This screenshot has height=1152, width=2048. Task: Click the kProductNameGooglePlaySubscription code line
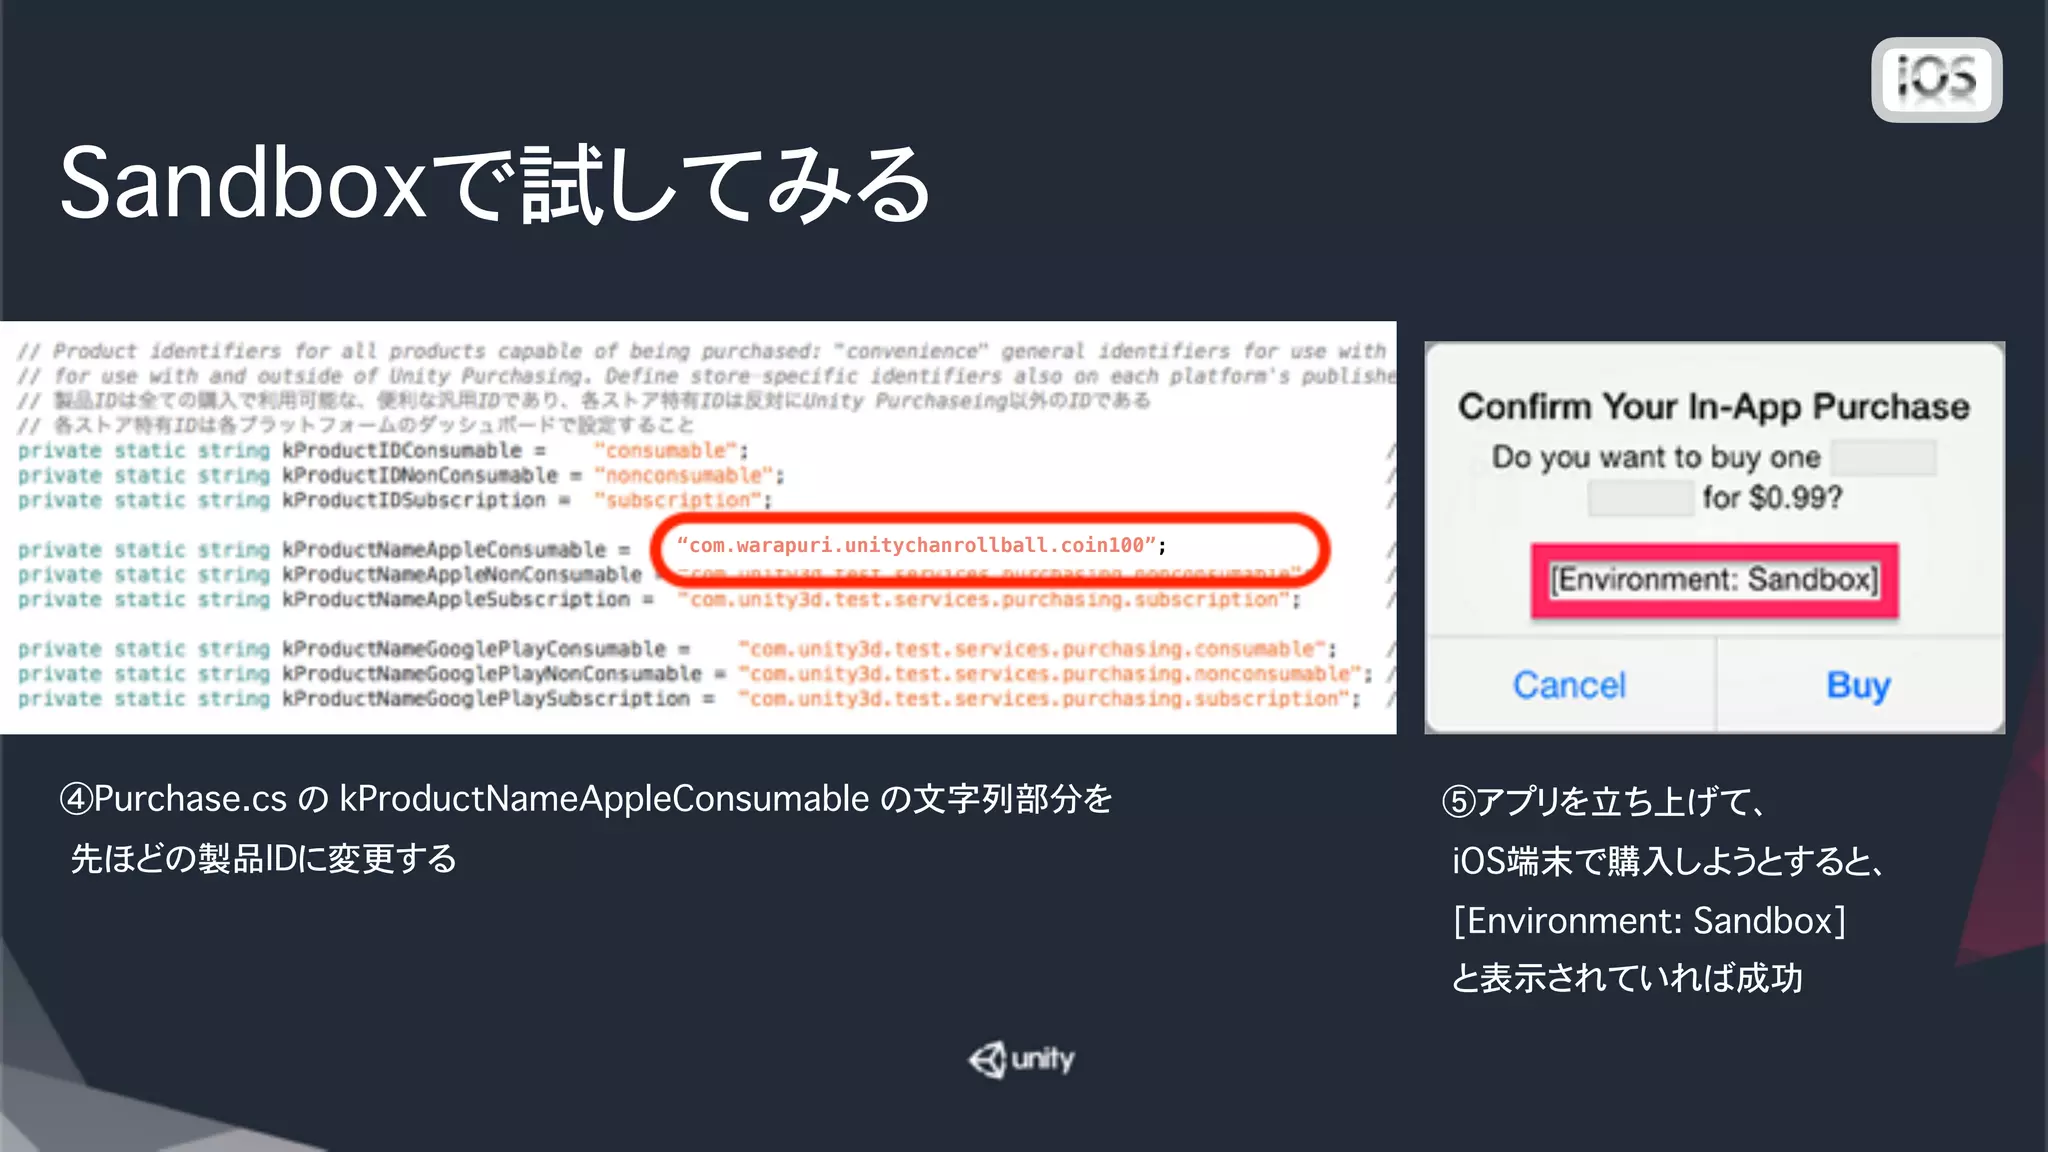click(x=689, y=699)
